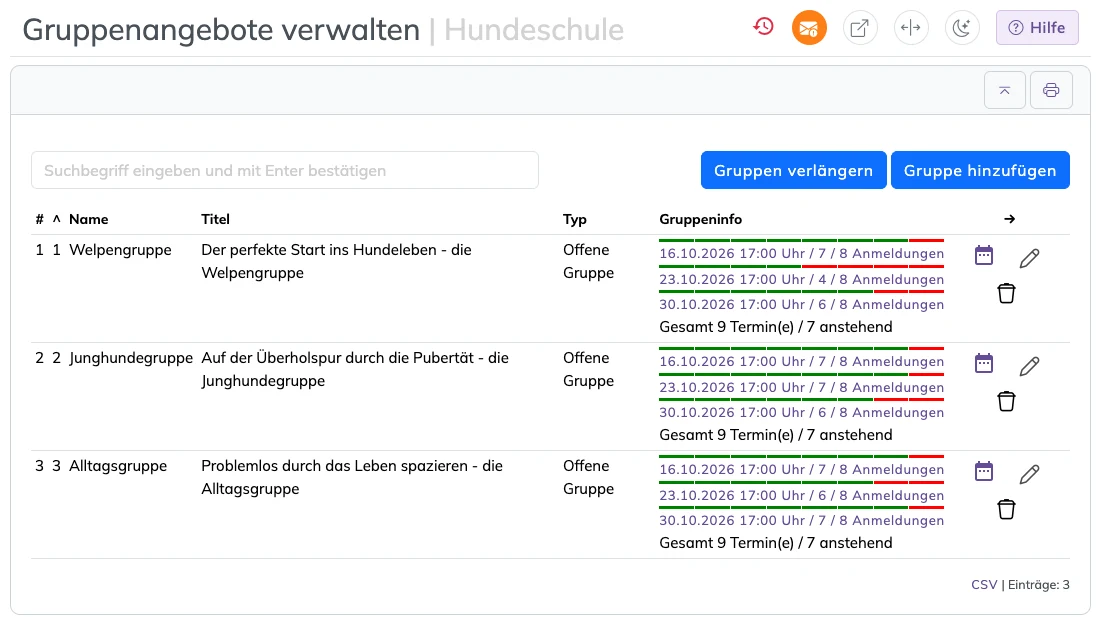Open Alltagsgruppe 23.10.2026 6/8 Anmeldungen link
Viewport: 1101px width, 625px height.
[x=801, y=496]
